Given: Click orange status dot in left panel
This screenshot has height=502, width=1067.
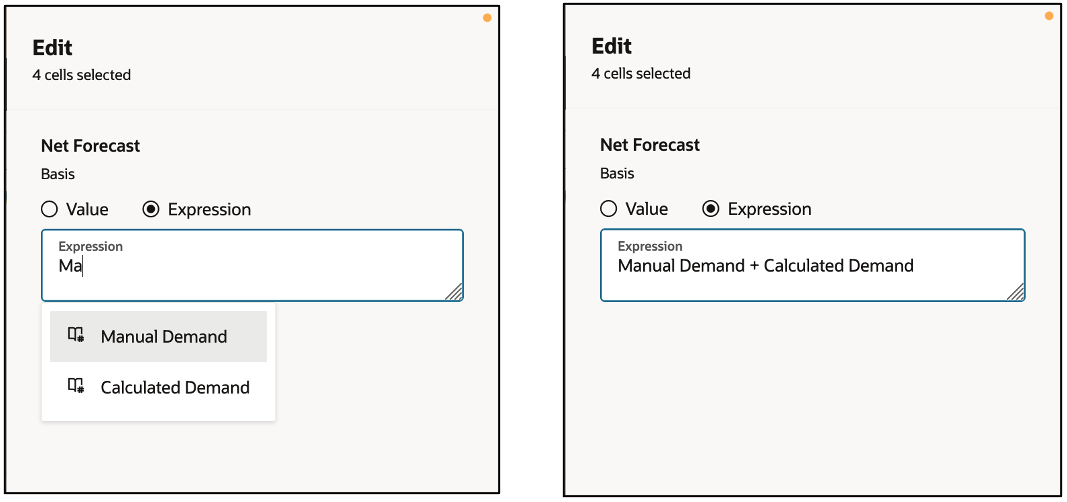Looking at the screenshot, I should [487, 18].
